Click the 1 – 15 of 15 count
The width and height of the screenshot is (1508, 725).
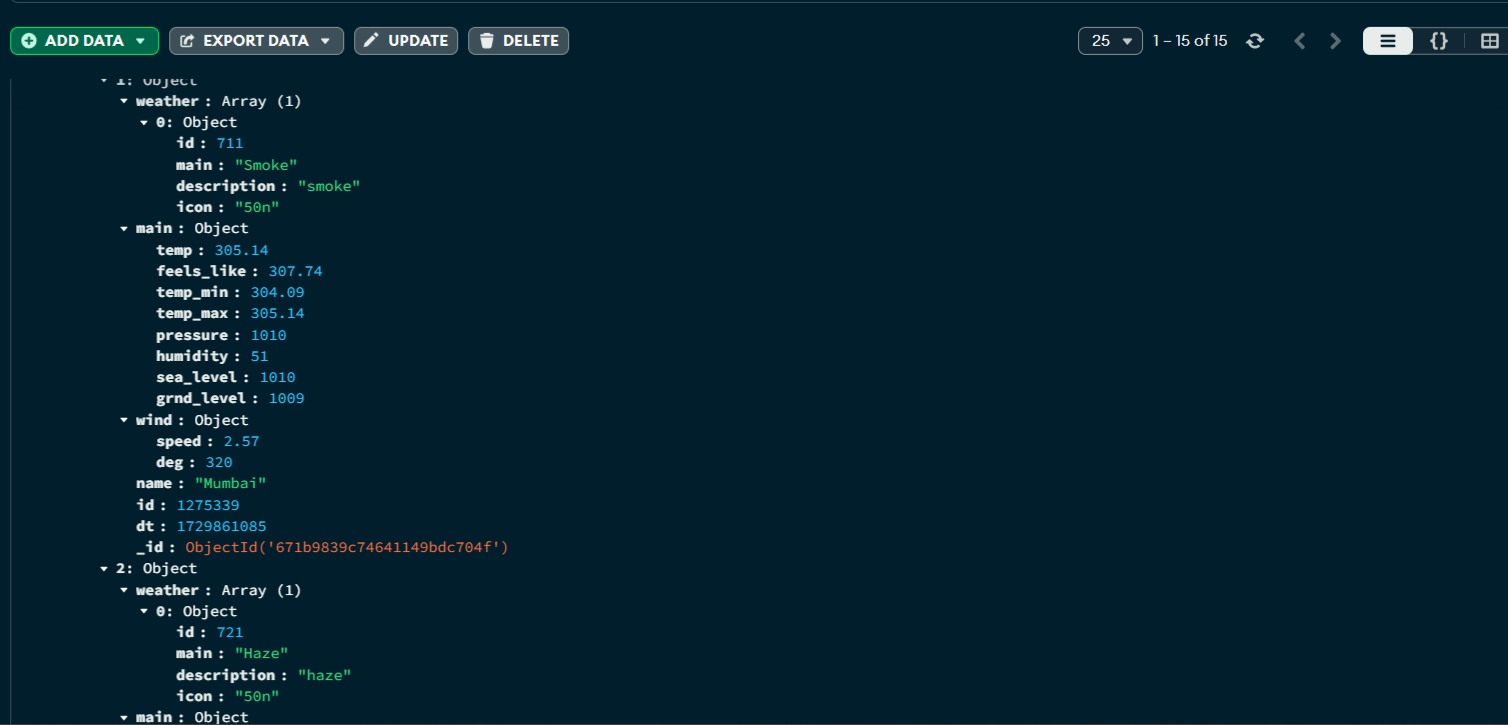(1190, 41)
